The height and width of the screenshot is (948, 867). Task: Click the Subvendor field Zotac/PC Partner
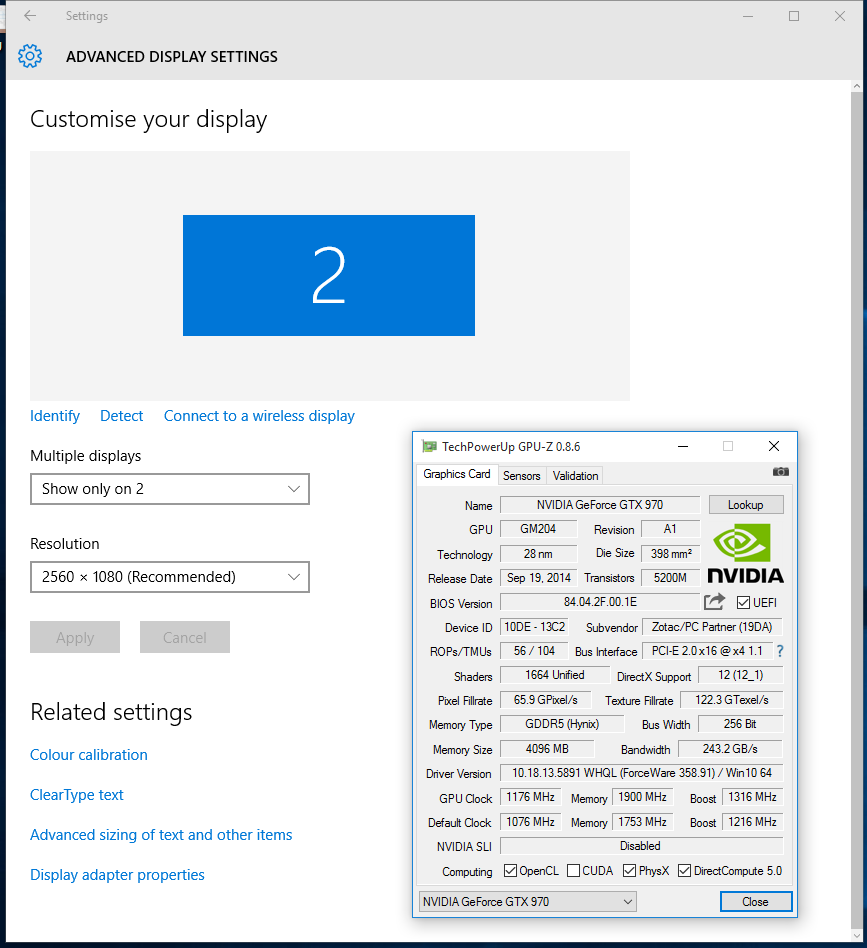[x=712, y=627]
